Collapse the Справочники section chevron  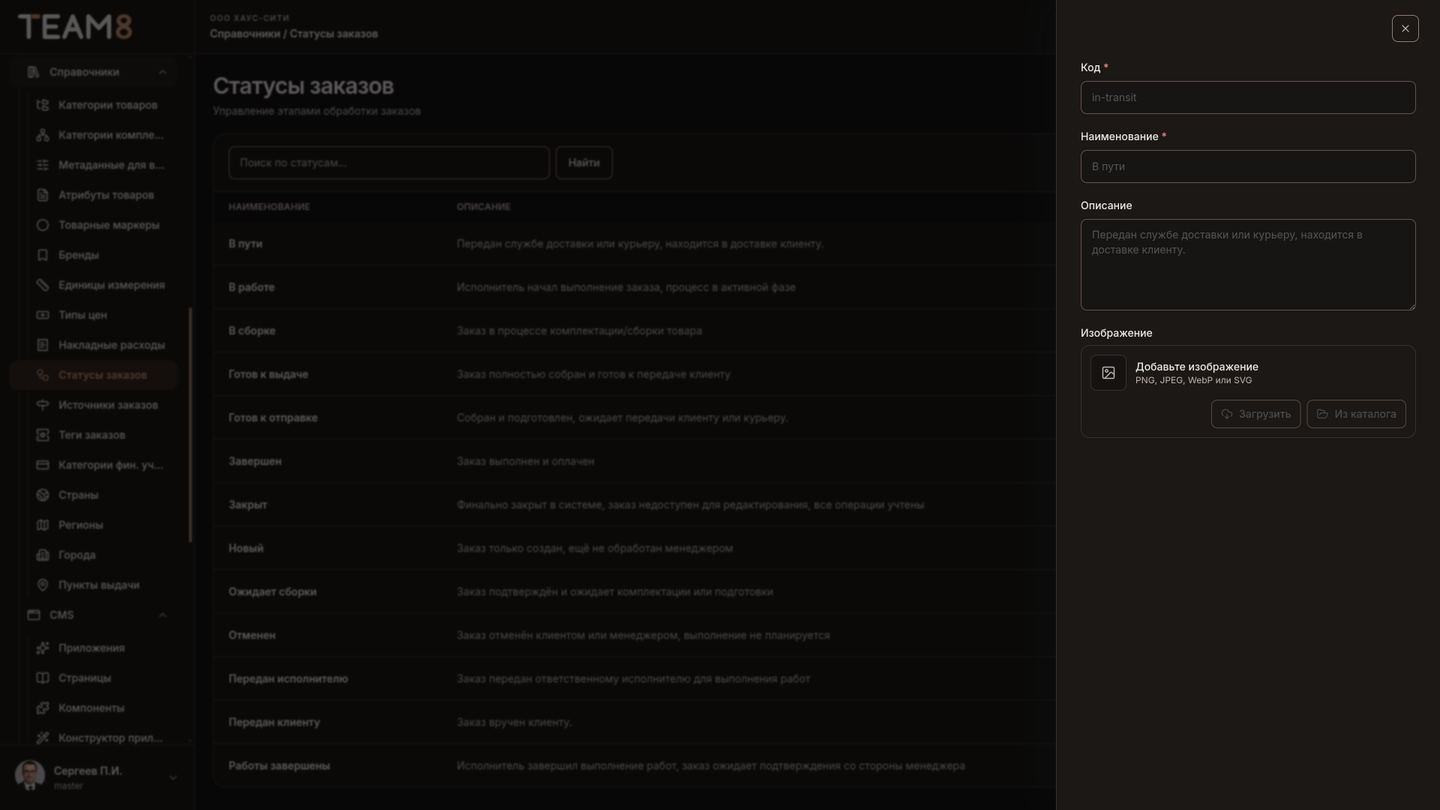point(162,72)
